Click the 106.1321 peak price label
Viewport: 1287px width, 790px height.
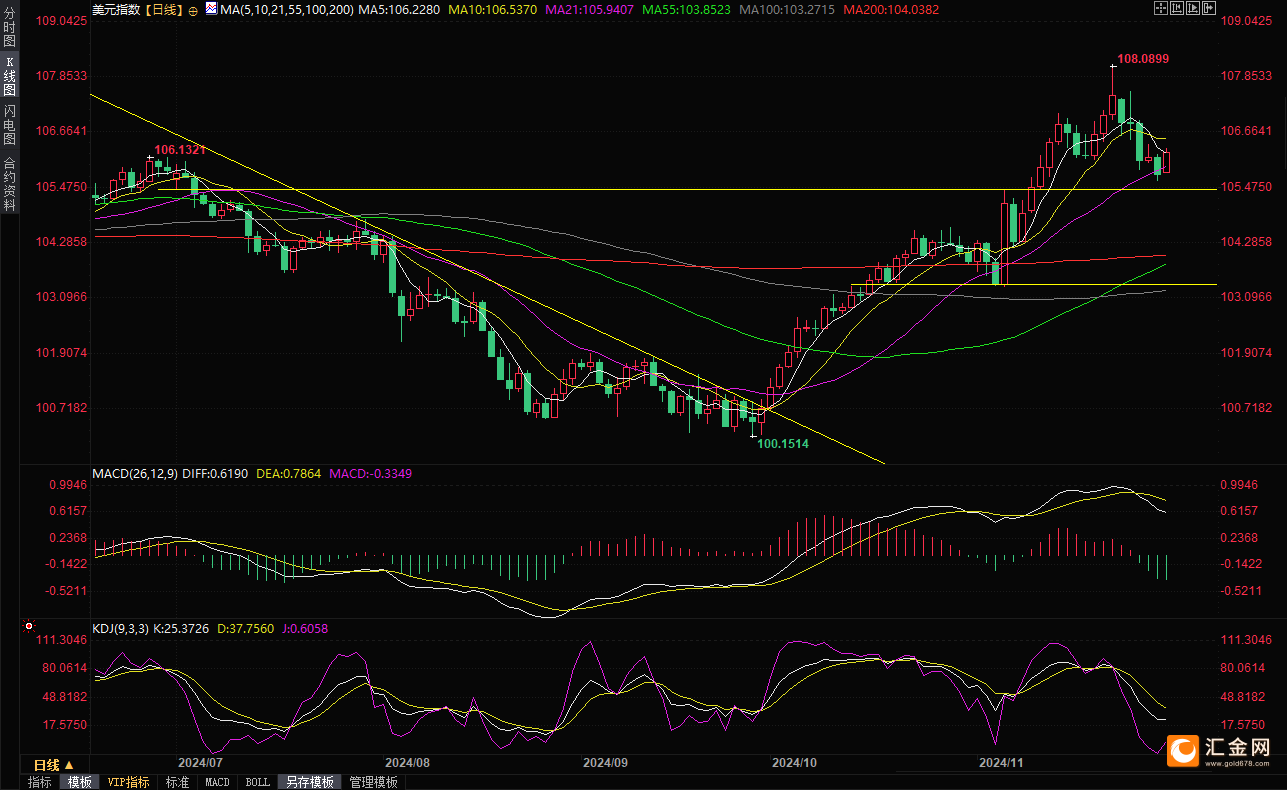coord(180,149)
